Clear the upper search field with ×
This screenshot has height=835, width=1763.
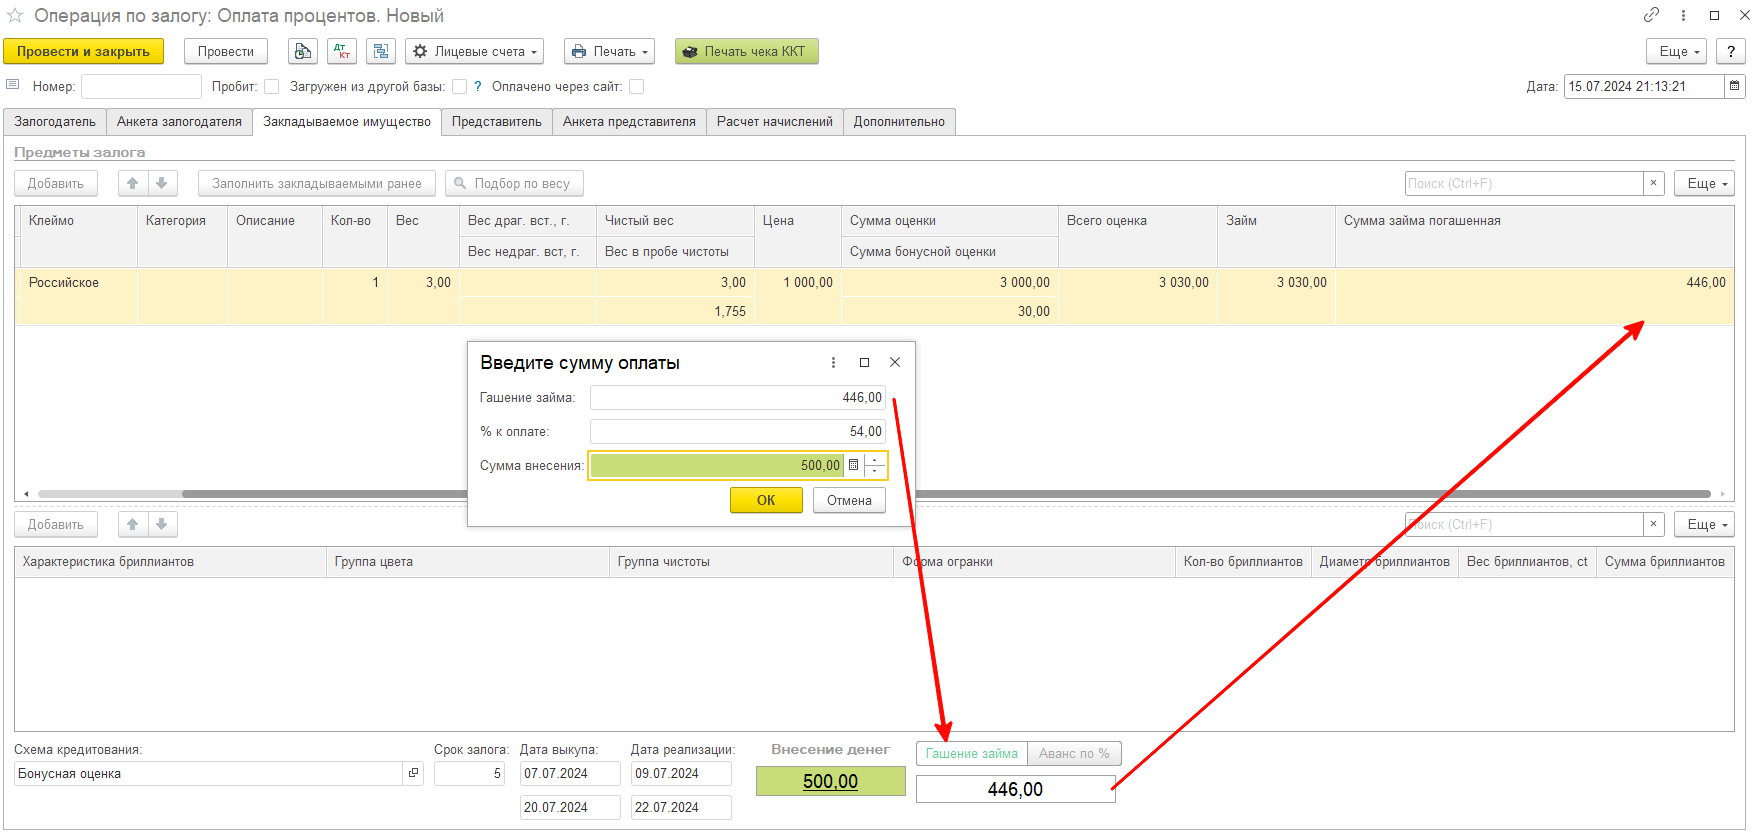1653,183
